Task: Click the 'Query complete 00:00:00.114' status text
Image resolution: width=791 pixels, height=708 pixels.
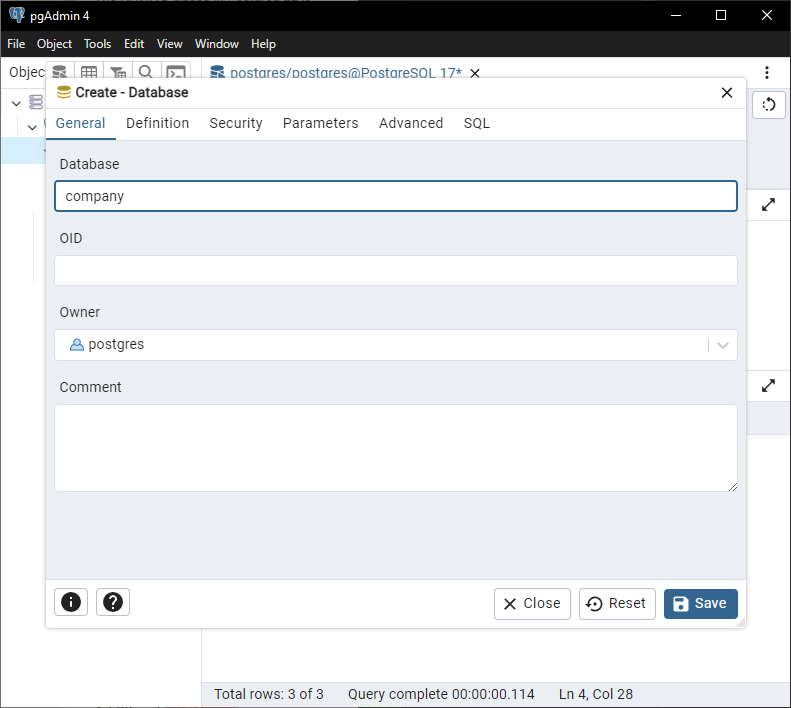Action: [x=441, y=694]
